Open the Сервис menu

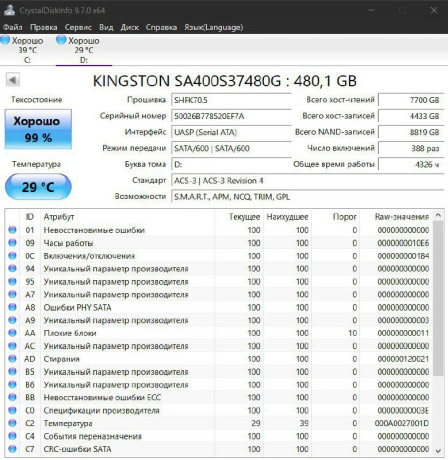78,27
